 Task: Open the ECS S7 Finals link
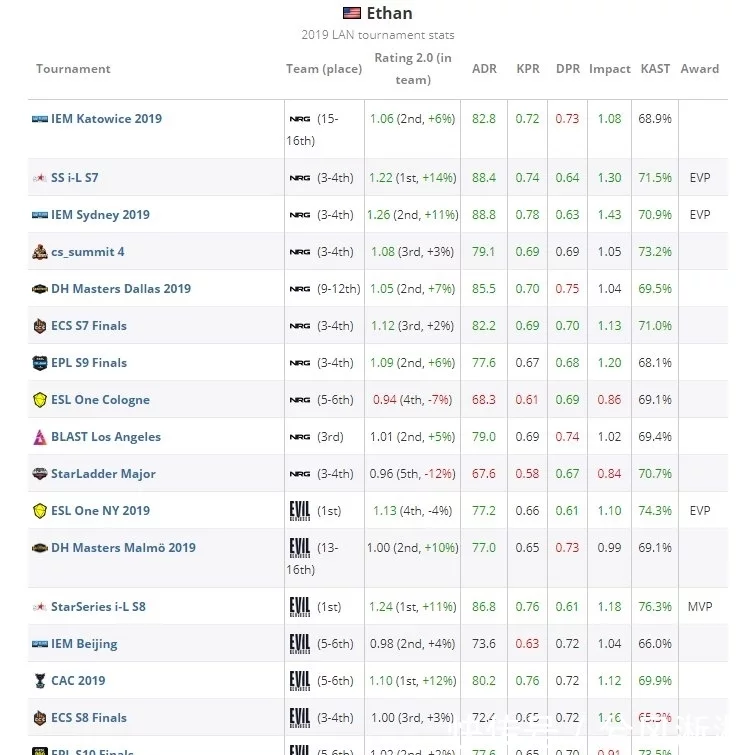(89, 326)
